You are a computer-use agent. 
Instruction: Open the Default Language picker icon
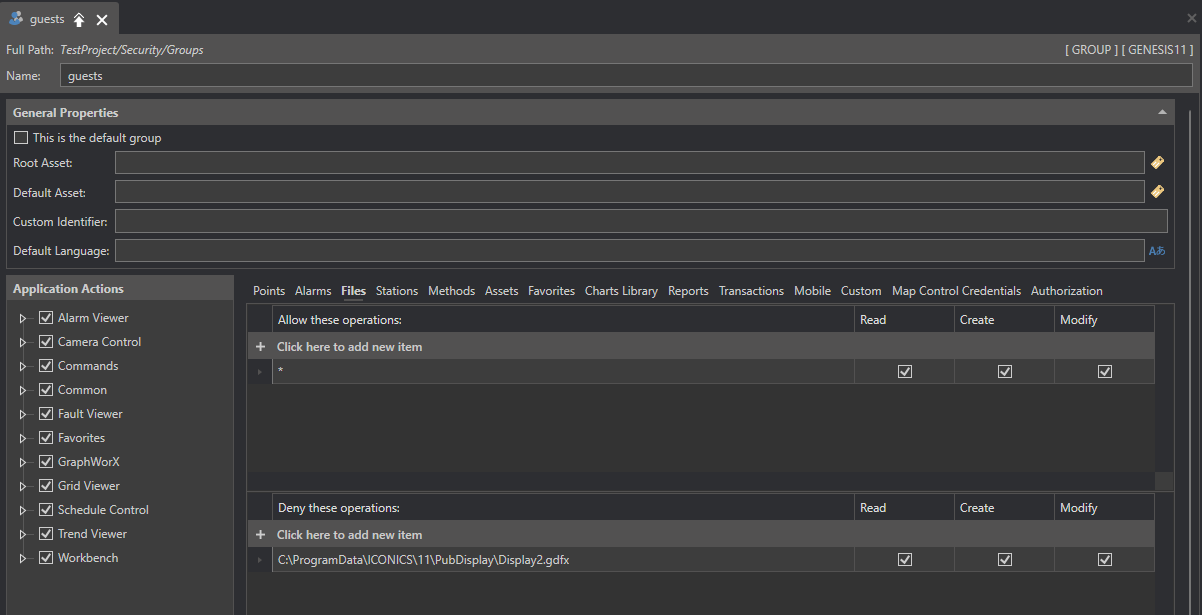(x=1157, y=251)
